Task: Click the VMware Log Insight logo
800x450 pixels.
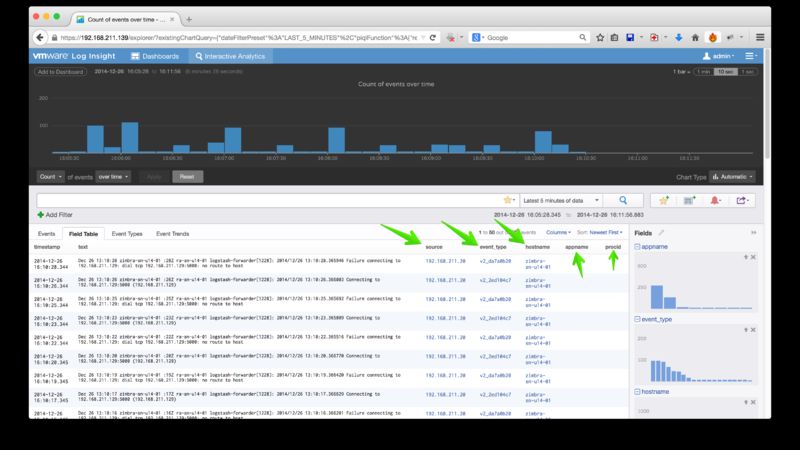Action: click(74, 56)
